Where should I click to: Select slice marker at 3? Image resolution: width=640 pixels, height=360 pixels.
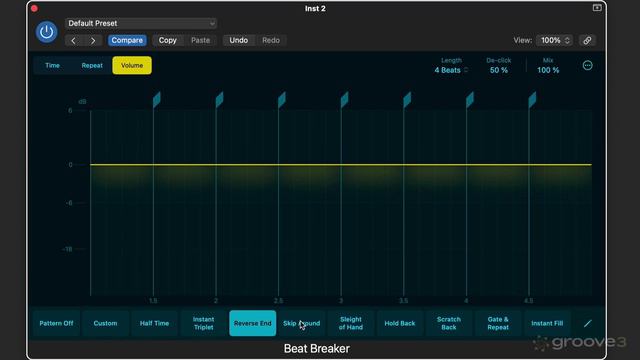[344, 100]
